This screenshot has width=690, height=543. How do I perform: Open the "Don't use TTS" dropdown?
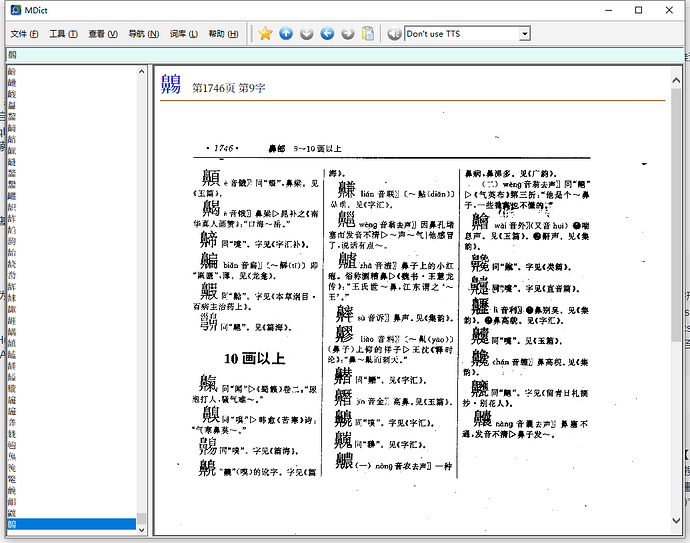525,33
